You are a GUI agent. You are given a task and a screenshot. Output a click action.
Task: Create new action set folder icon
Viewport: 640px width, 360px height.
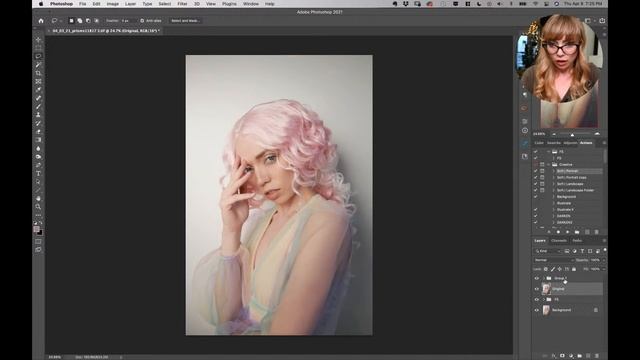pyautogui.click(x=577, y=232)
